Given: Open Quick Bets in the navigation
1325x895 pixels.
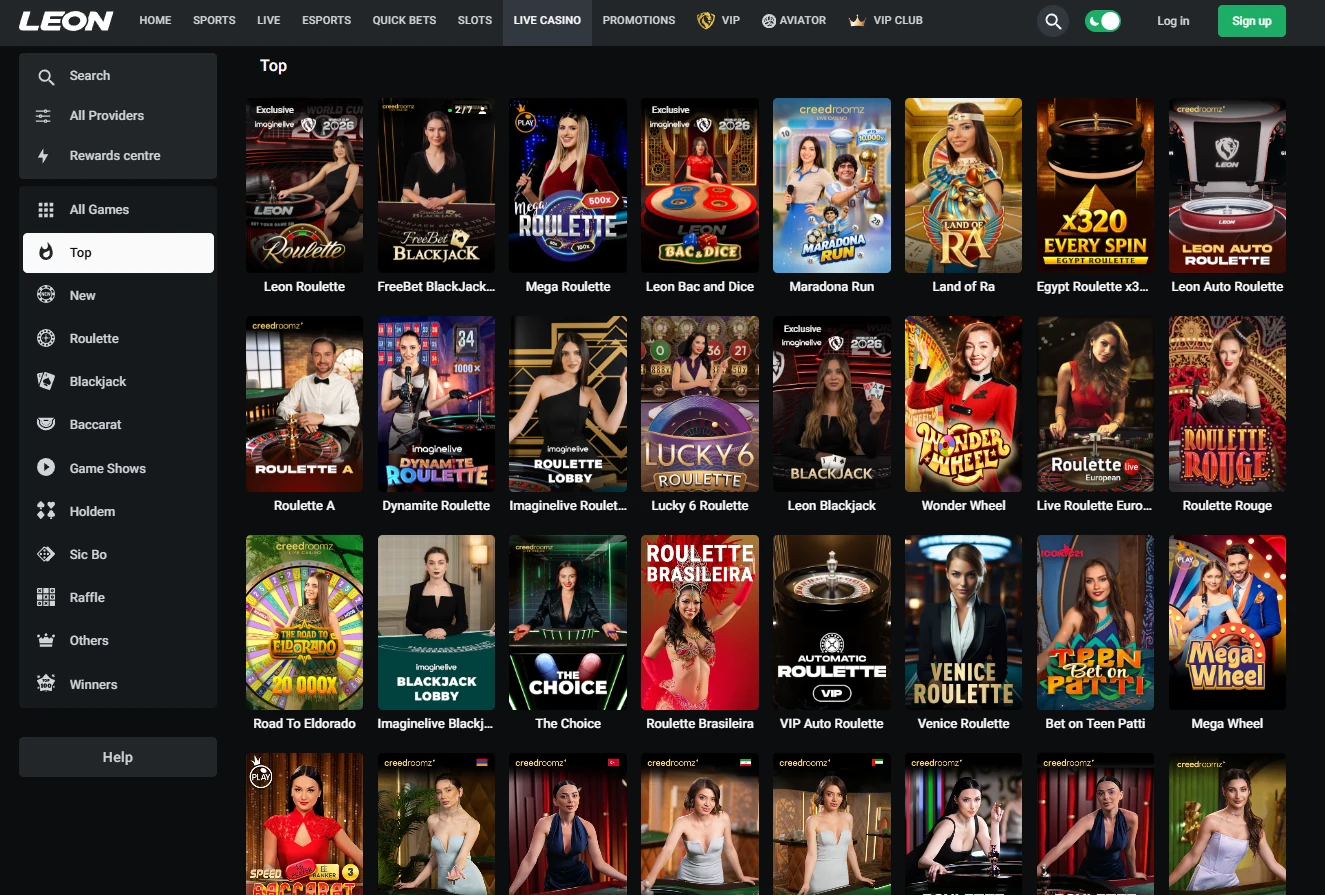Looking at the screenshot, I should point(404,20).
